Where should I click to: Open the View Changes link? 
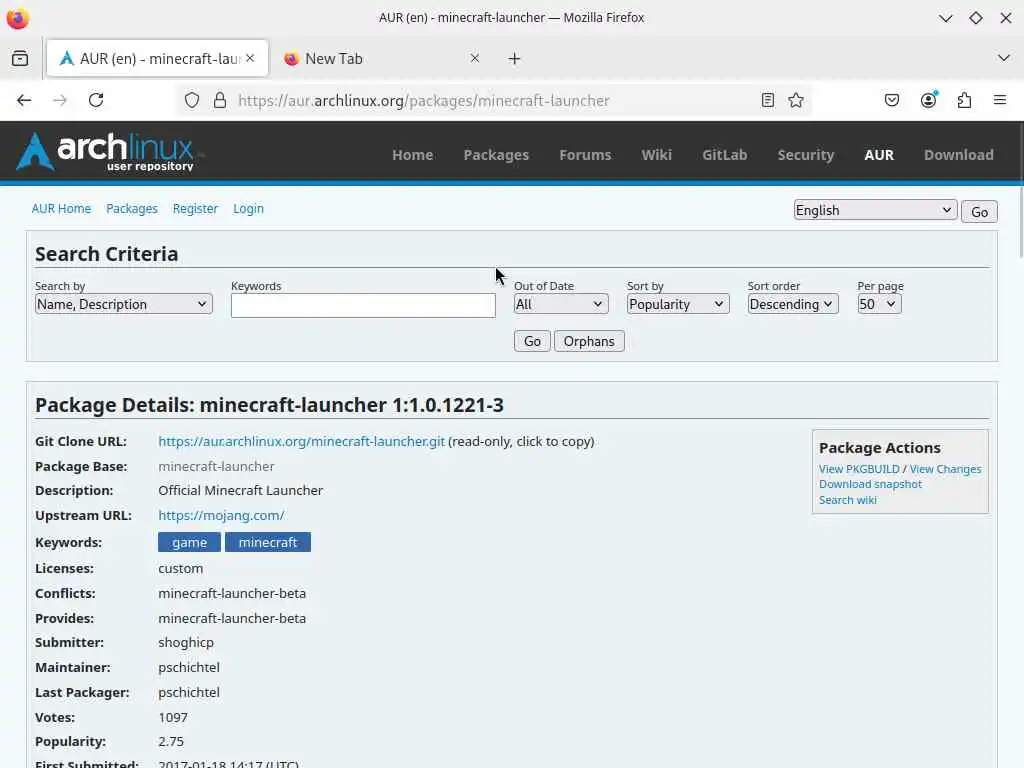point(945,469)
